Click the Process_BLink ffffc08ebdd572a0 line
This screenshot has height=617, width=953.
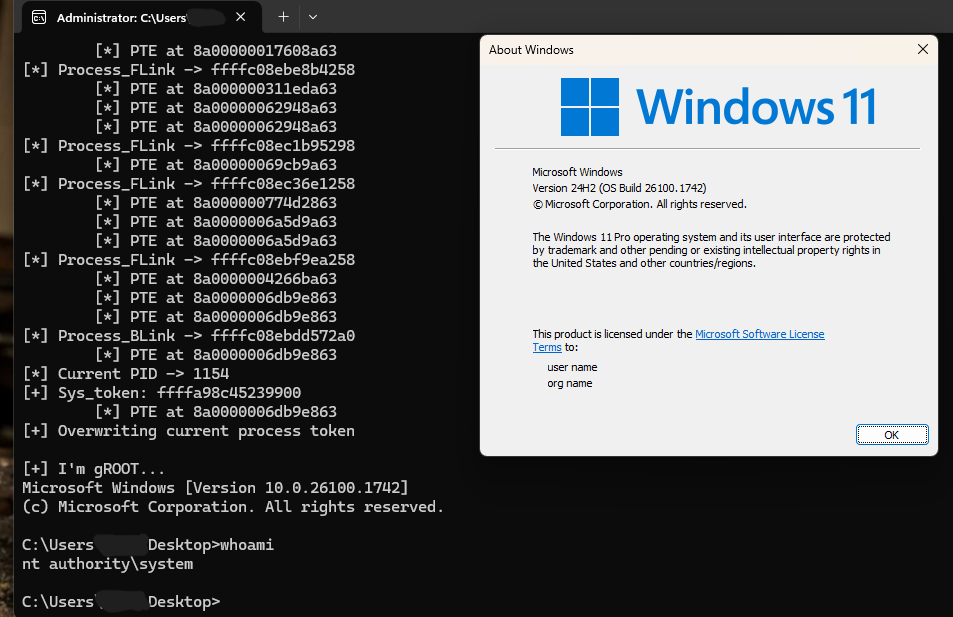188,336
